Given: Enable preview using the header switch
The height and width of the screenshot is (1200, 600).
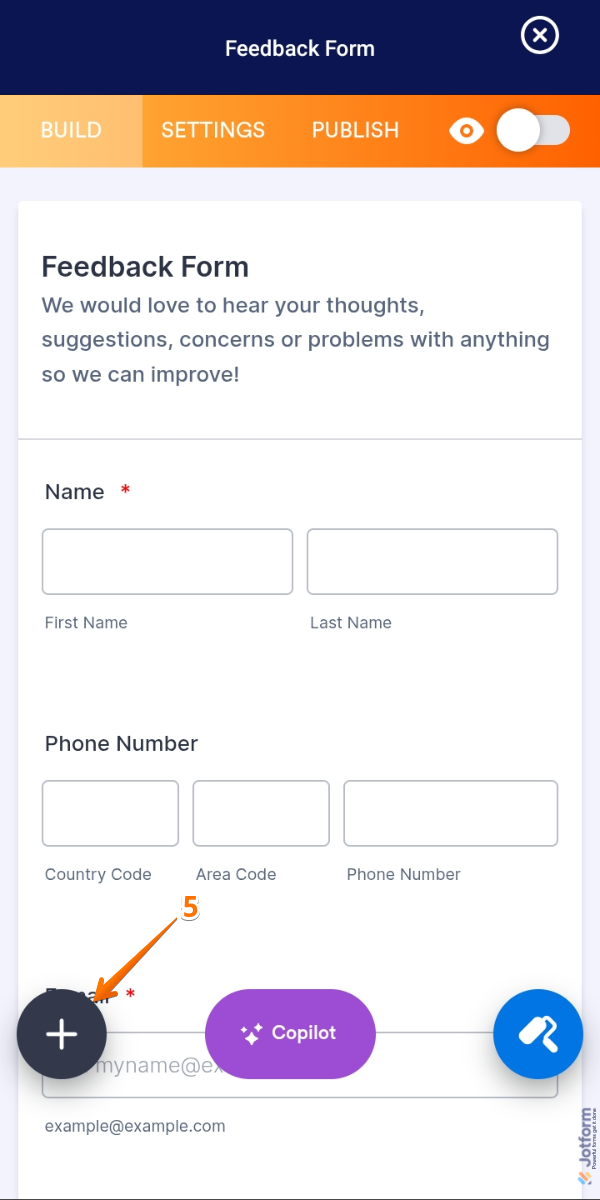Looking at the screenshot, I should (x=533, y=131).
